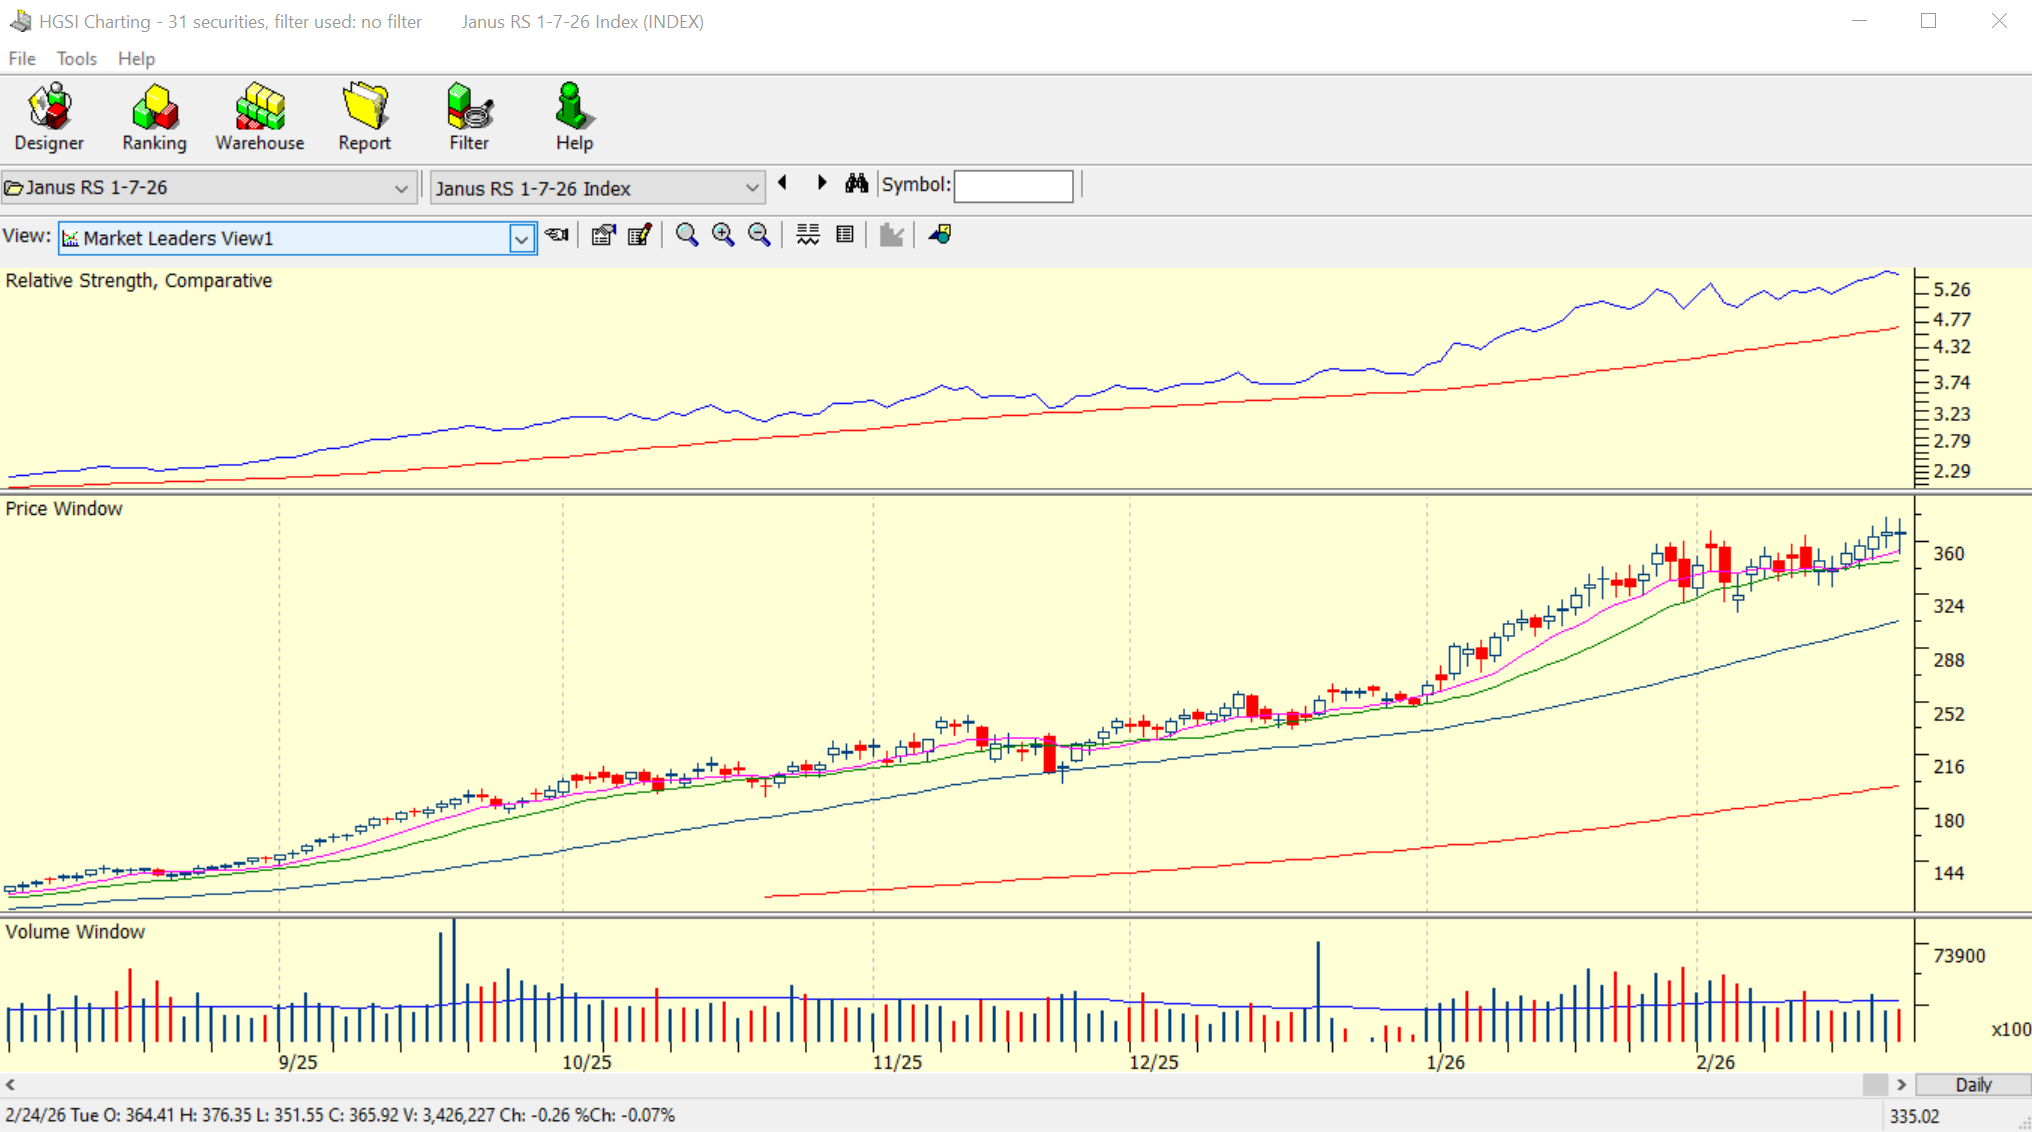Expand the Janus RS 1-7-26 Index dropdown
The image size is (2032, 1132).
click(751, 188)
